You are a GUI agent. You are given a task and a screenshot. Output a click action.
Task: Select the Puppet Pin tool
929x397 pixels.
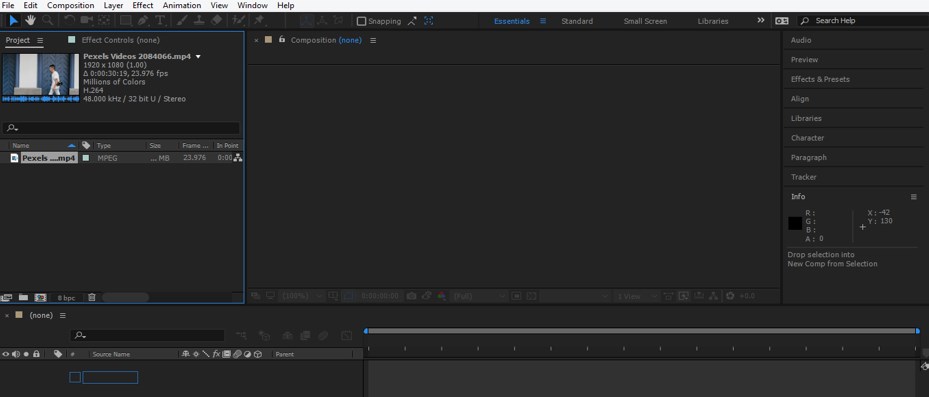click(259, 21)
